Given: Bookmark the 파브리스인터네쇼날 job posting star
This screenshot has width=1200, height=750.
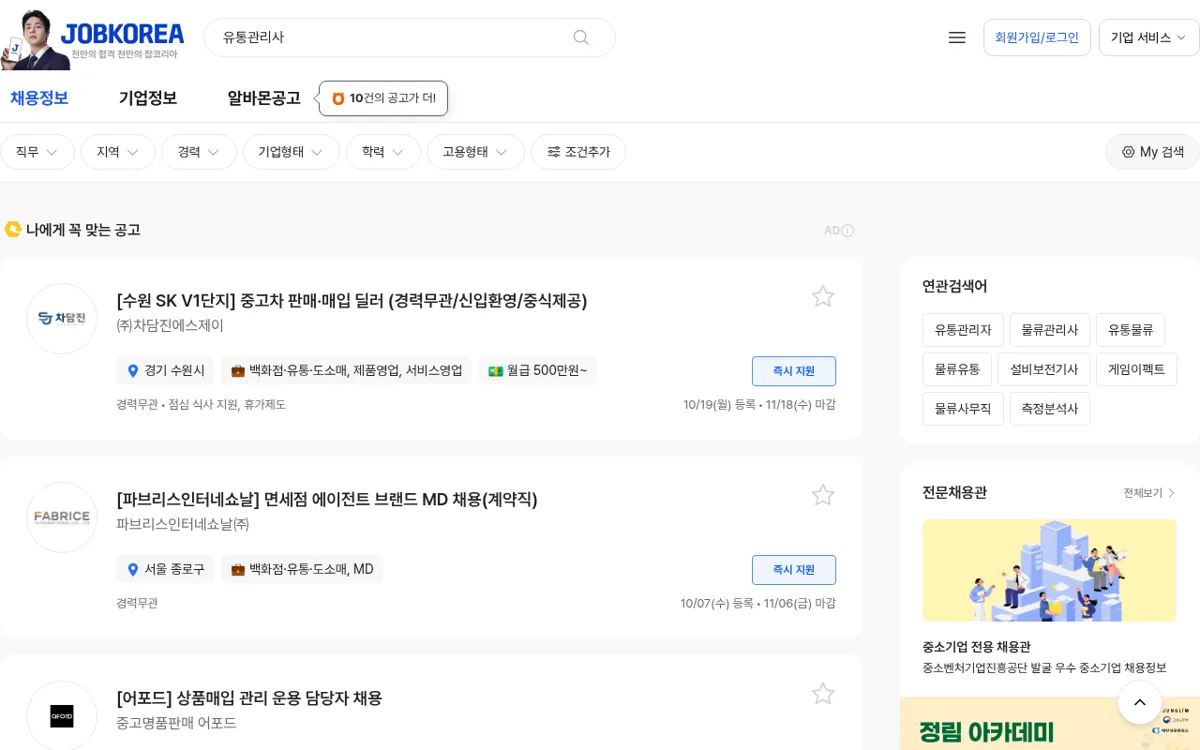Looking at the screenshot, I should [823, 495].
